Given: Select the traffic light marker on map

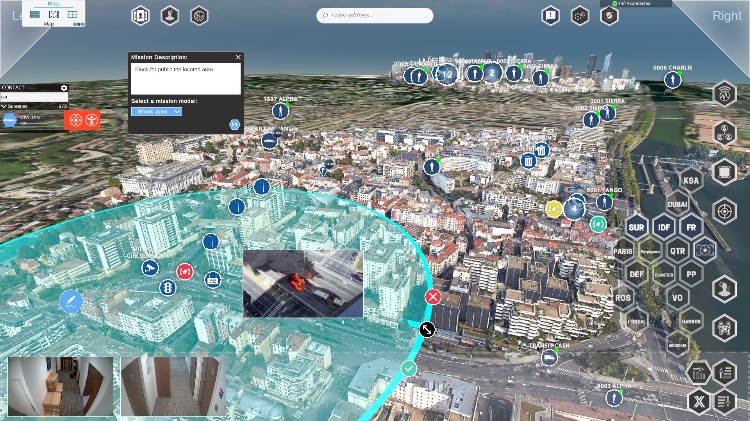Looking at the screenshot, I should tap(168, 288).
